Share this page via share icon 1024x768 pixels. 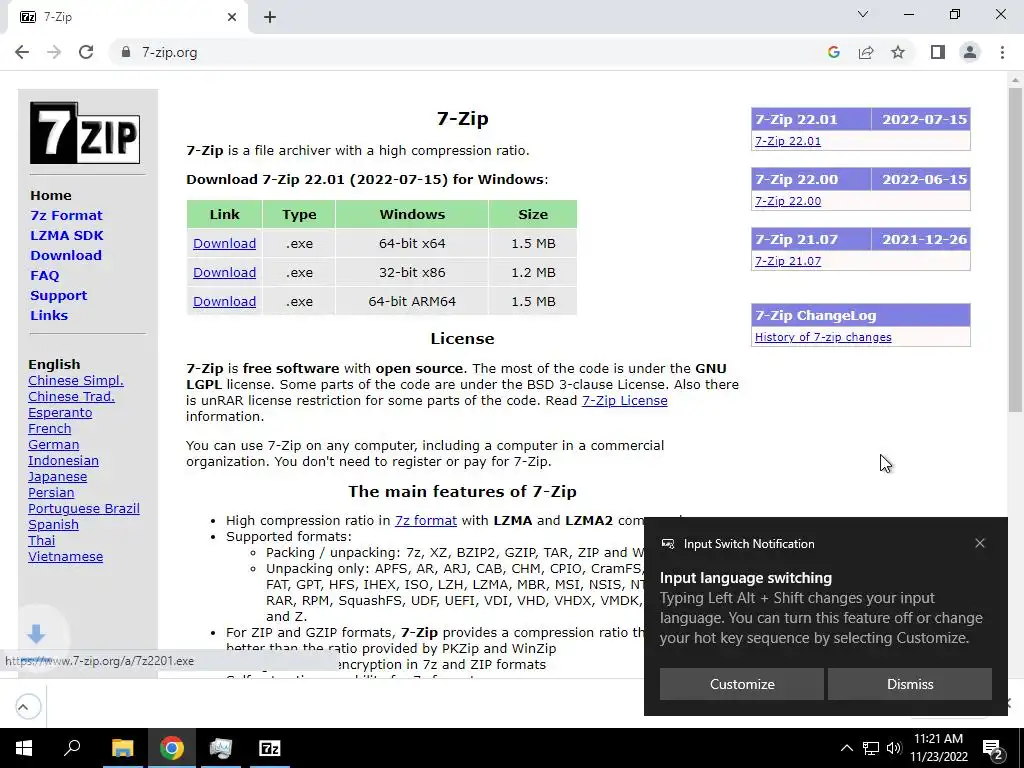[x=866, y=52]
